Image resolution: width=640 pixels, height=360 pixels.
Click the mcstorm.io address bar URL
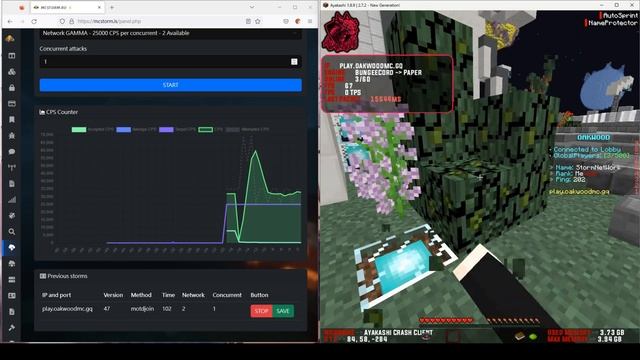109,21
